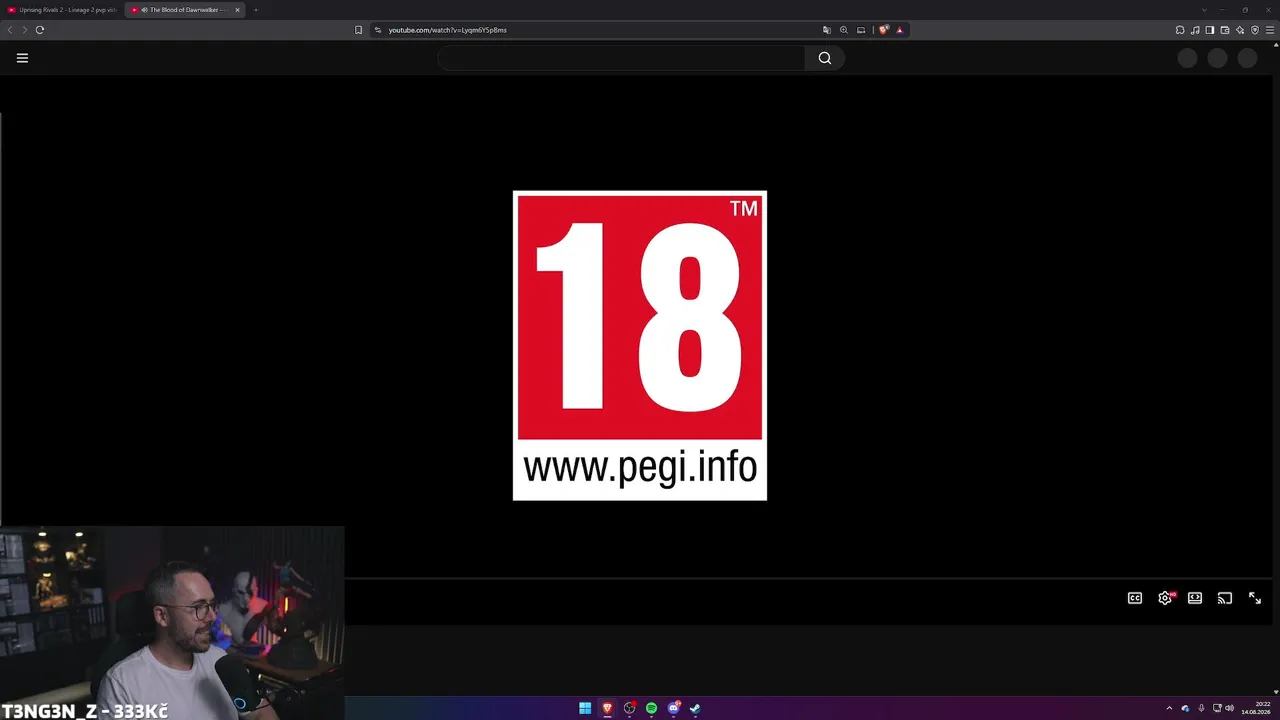Open the volume speaker tray icon
Viewport: 1280px width, 720px height.
1230,708
